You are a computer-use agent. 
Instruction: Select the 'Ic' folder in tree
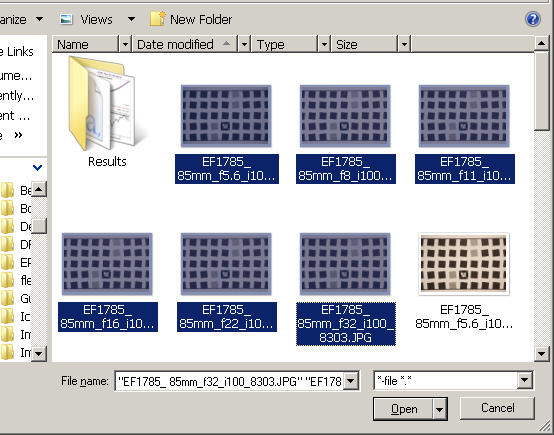point(16,316)
